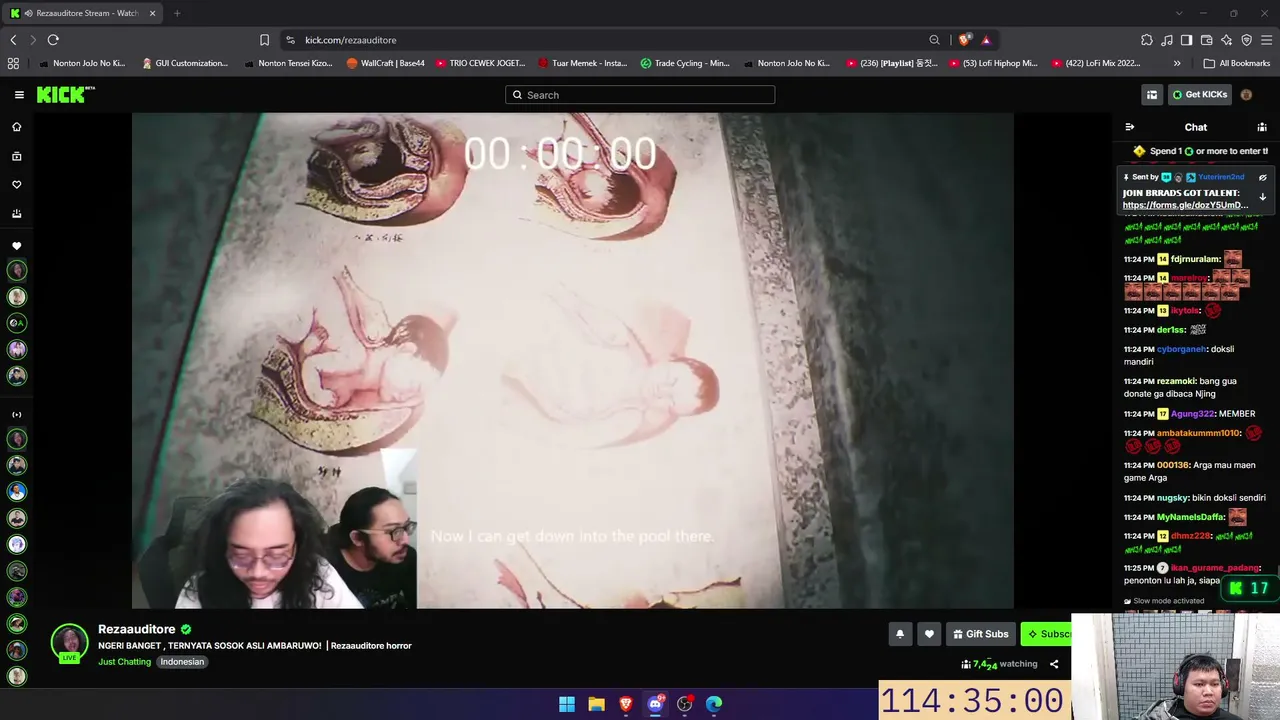Open Microsoft Edge from the taskbar
The height and width of the screenshot is (720, 1280).
[x=714, y=704]
